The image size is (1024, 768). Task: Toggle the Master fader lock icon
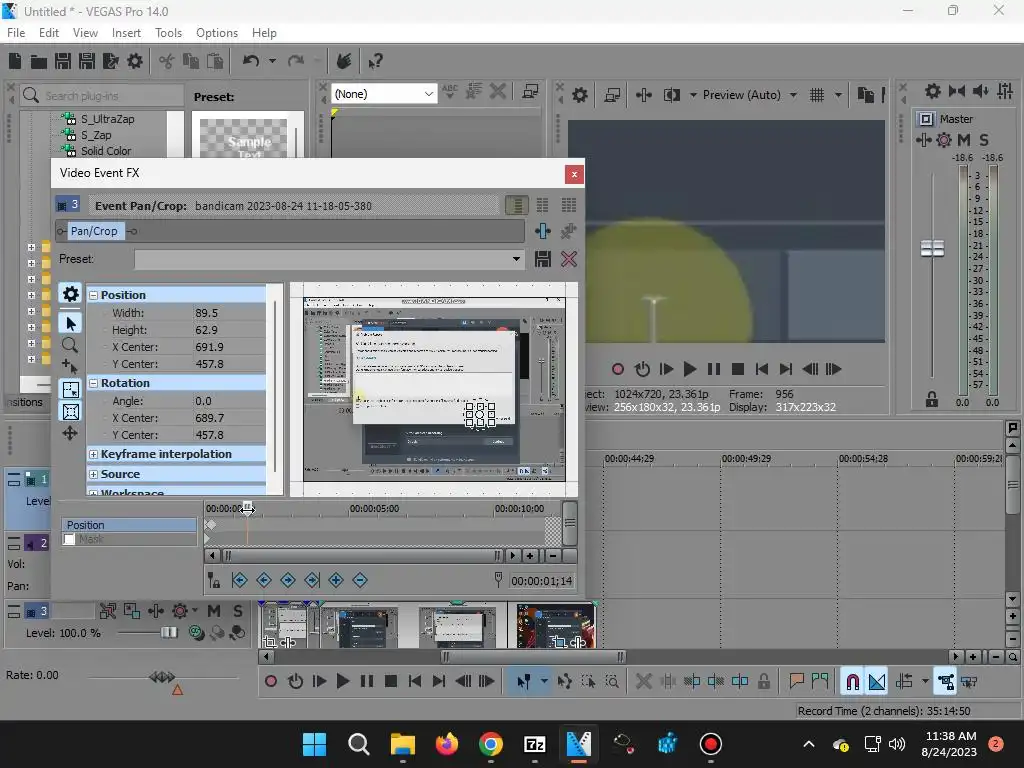pyautogui.click(x=932, y=400)
